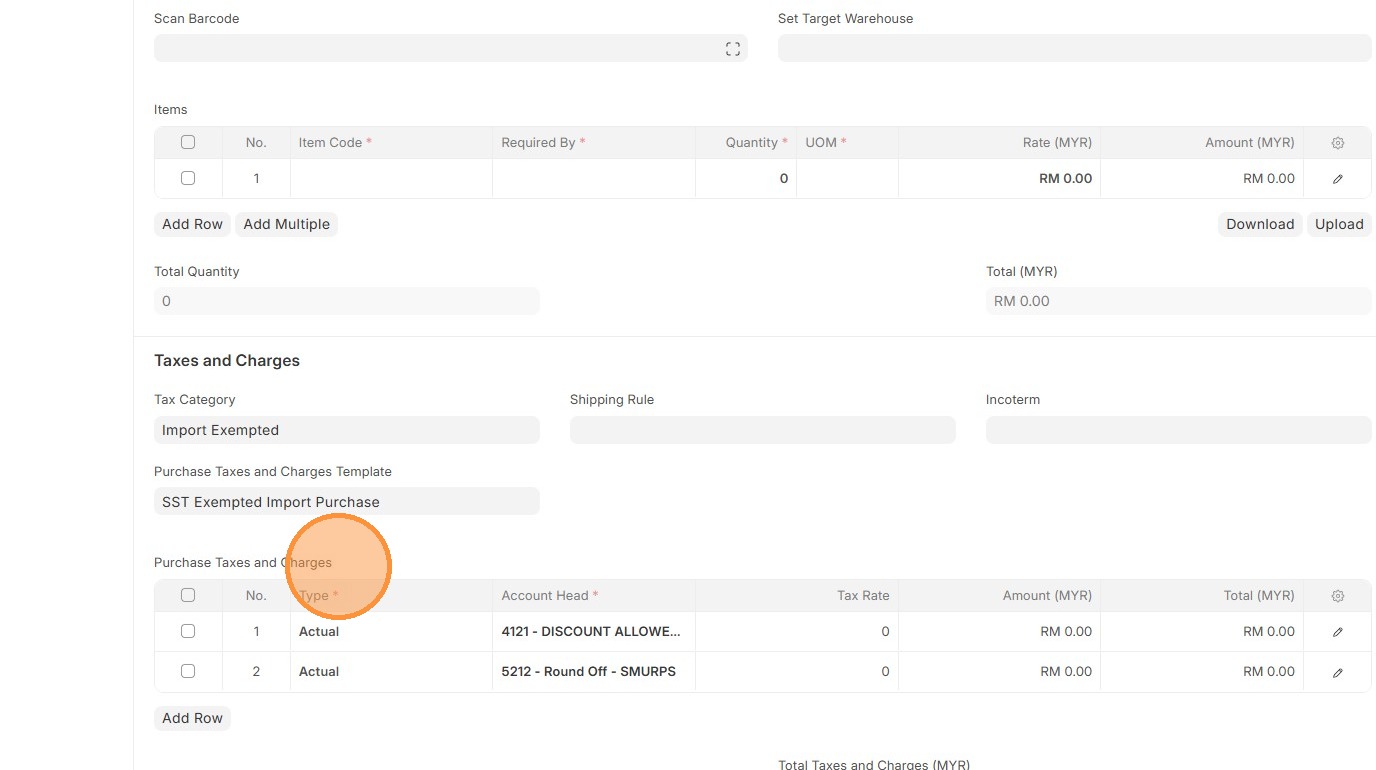This screenshot has width=1376, height=770.
Task: Focus the Set Target Warehouse field
Action: 1074,48
